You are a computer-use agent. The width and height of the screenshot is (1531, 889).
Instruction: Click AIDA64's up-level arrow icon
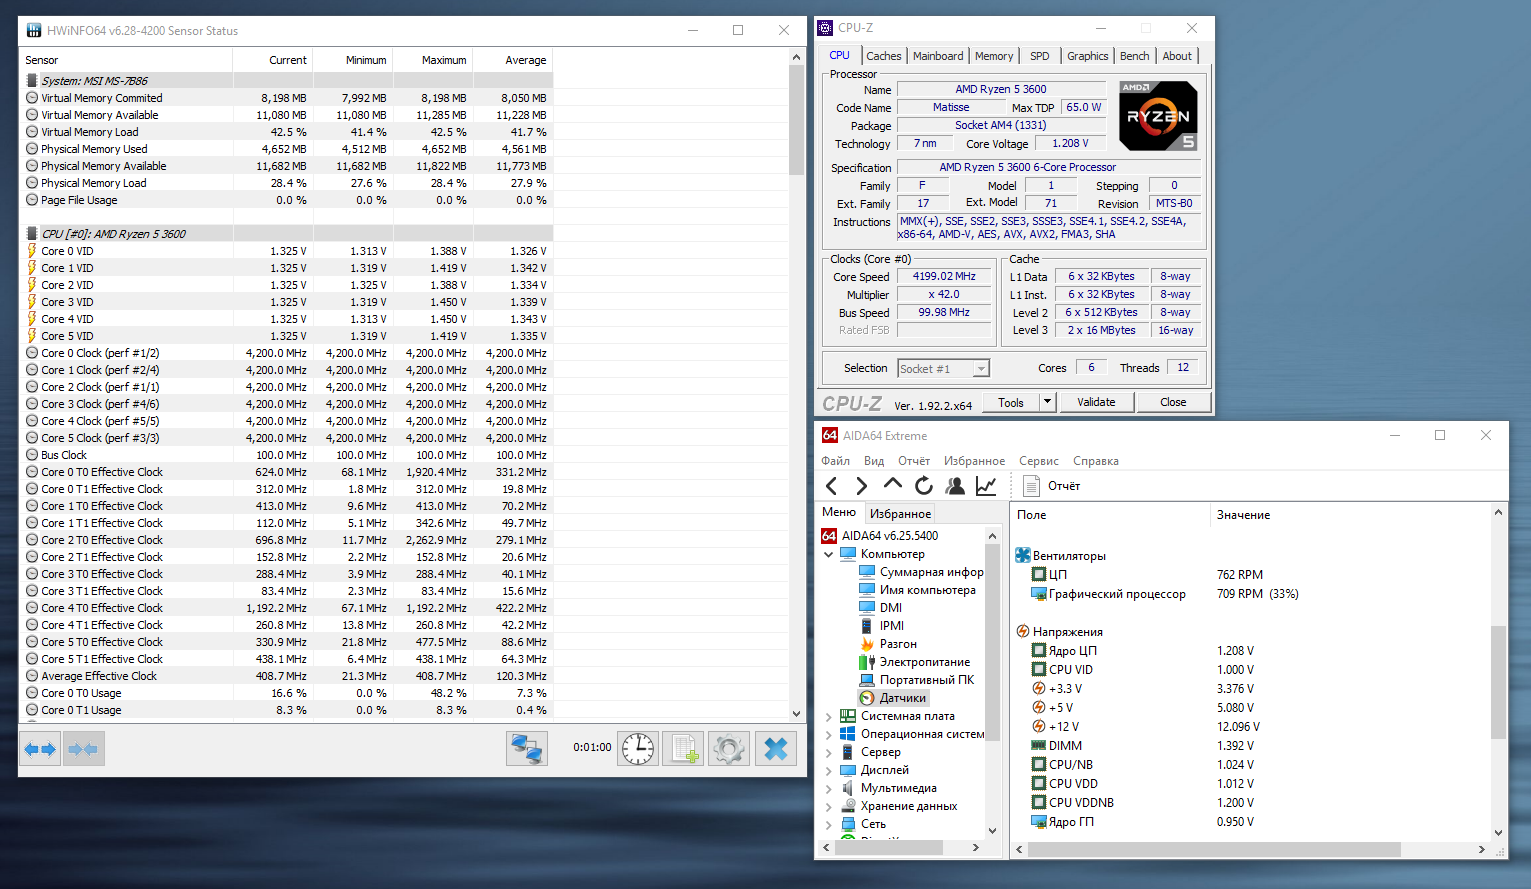(892, 486)
